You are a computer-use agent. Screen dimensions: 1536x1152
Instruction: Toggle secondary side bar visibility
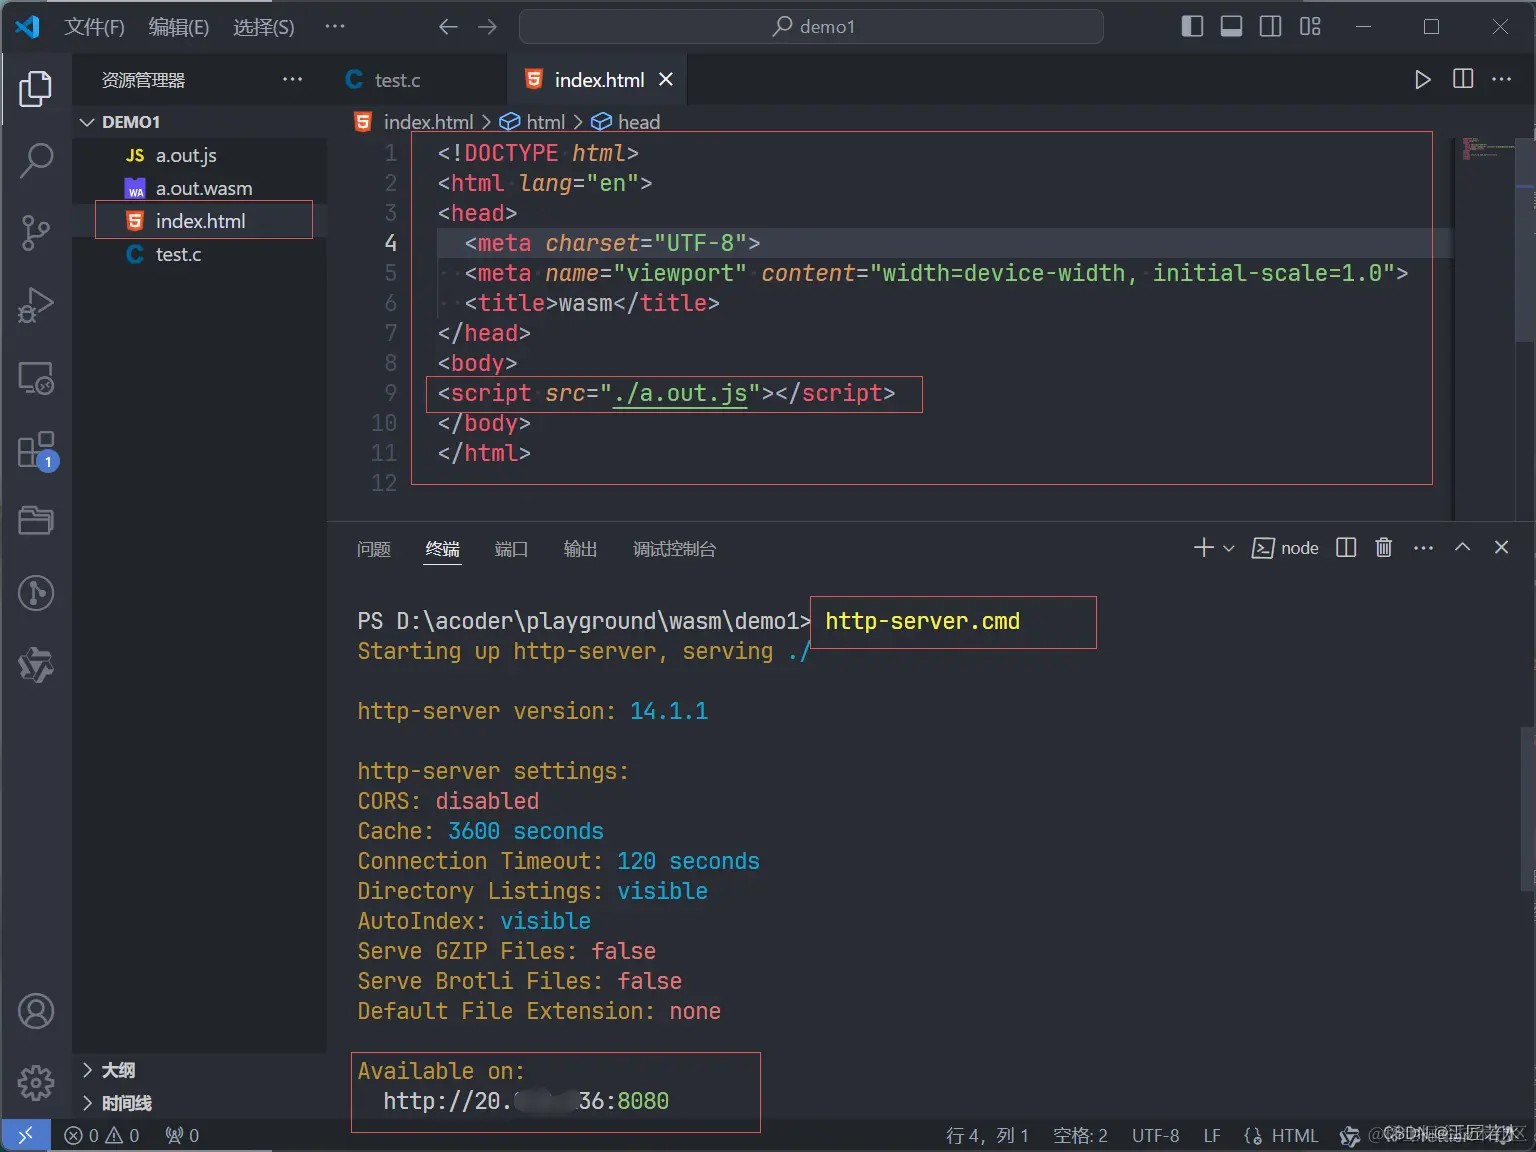1271,27
